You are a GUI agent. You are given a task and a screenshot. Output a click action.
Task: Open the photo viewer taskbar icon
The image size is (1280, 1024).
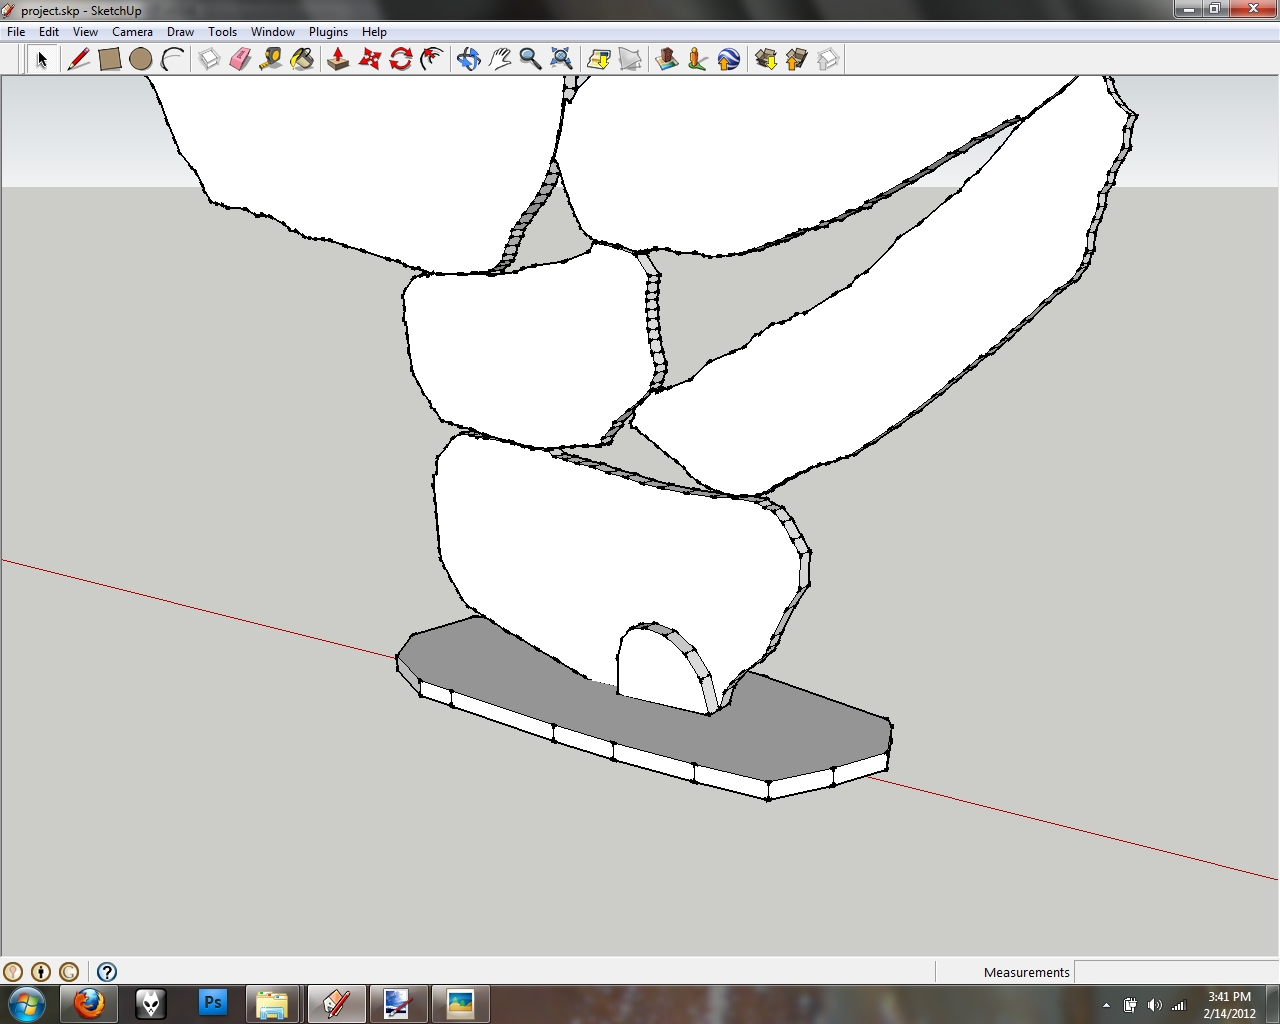point(460,1004)
